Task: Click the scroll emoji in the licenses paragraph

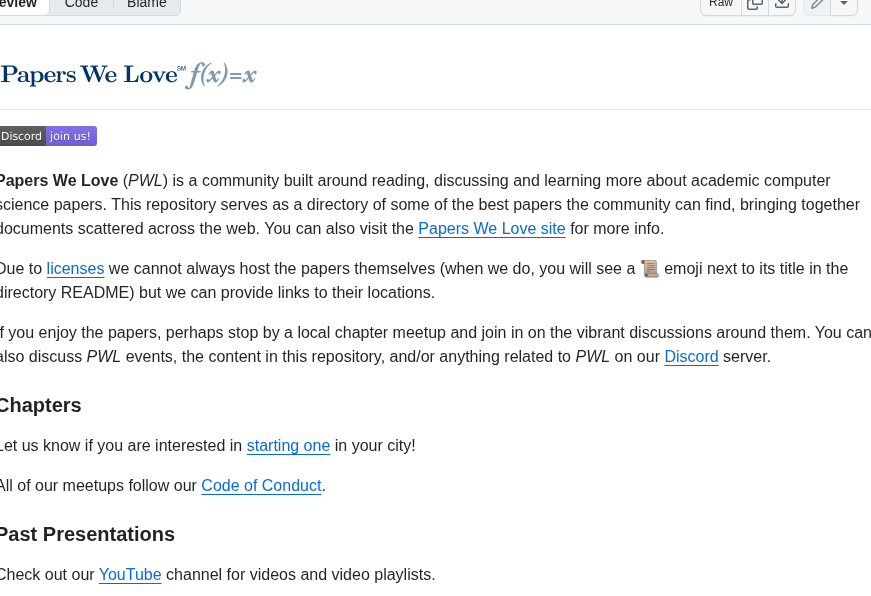Action: (649, 268)
